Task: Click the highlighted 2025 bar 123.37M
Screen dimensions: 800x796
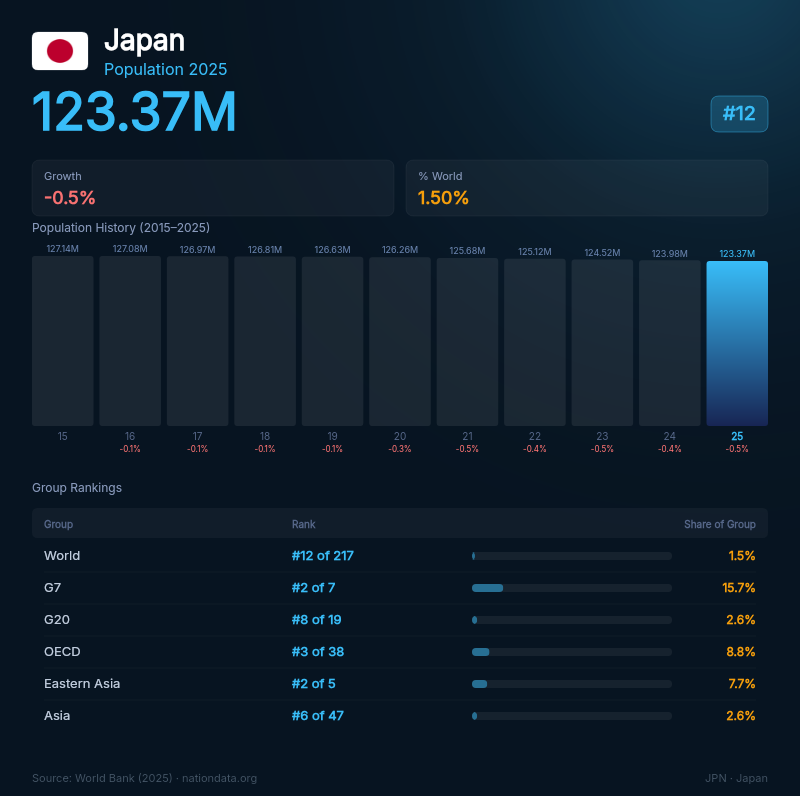Action: pyautogui.click(x=737, y=343)
